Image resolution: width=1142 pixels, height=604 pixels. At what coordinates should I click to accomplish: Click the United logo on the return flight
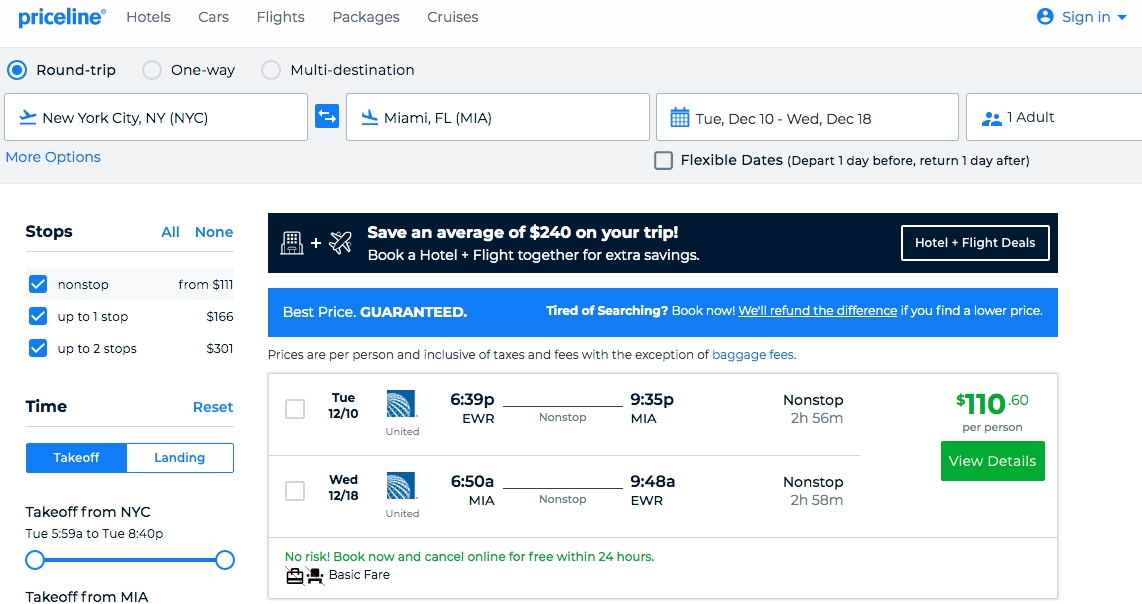[x=401, y=486]
